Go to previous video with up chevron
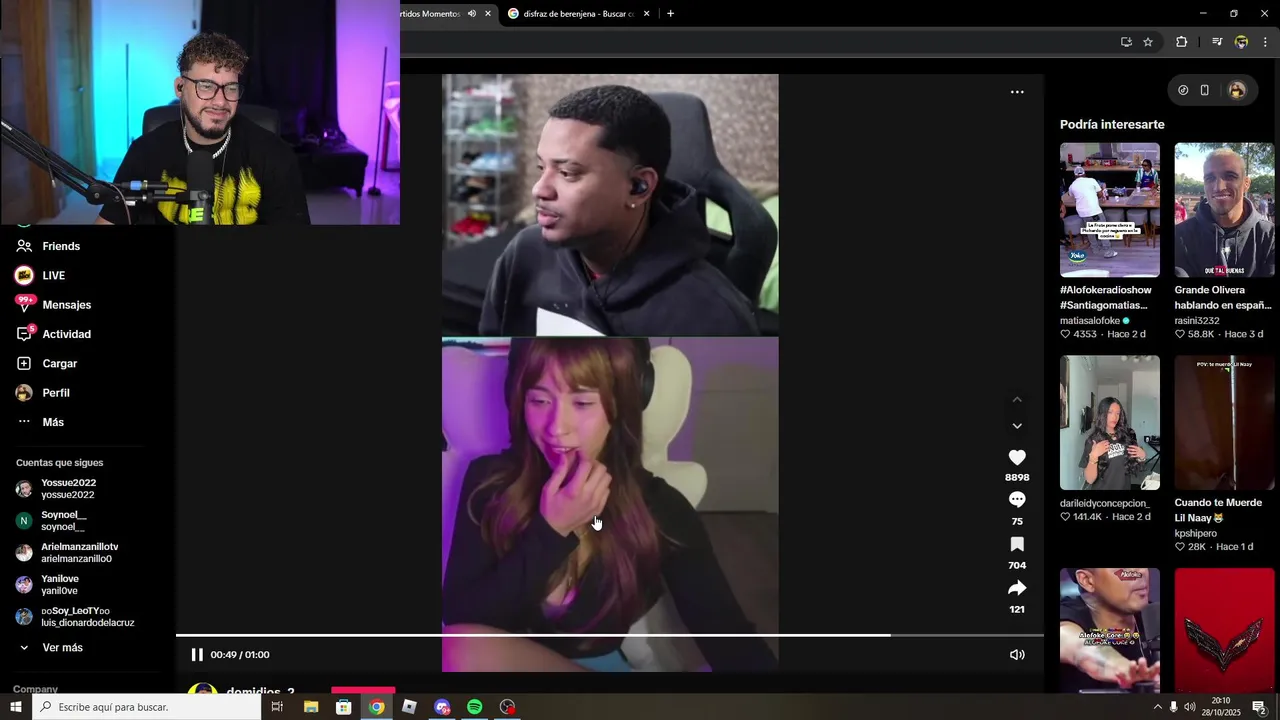The image size is (1280, 720). (1017, 399)
